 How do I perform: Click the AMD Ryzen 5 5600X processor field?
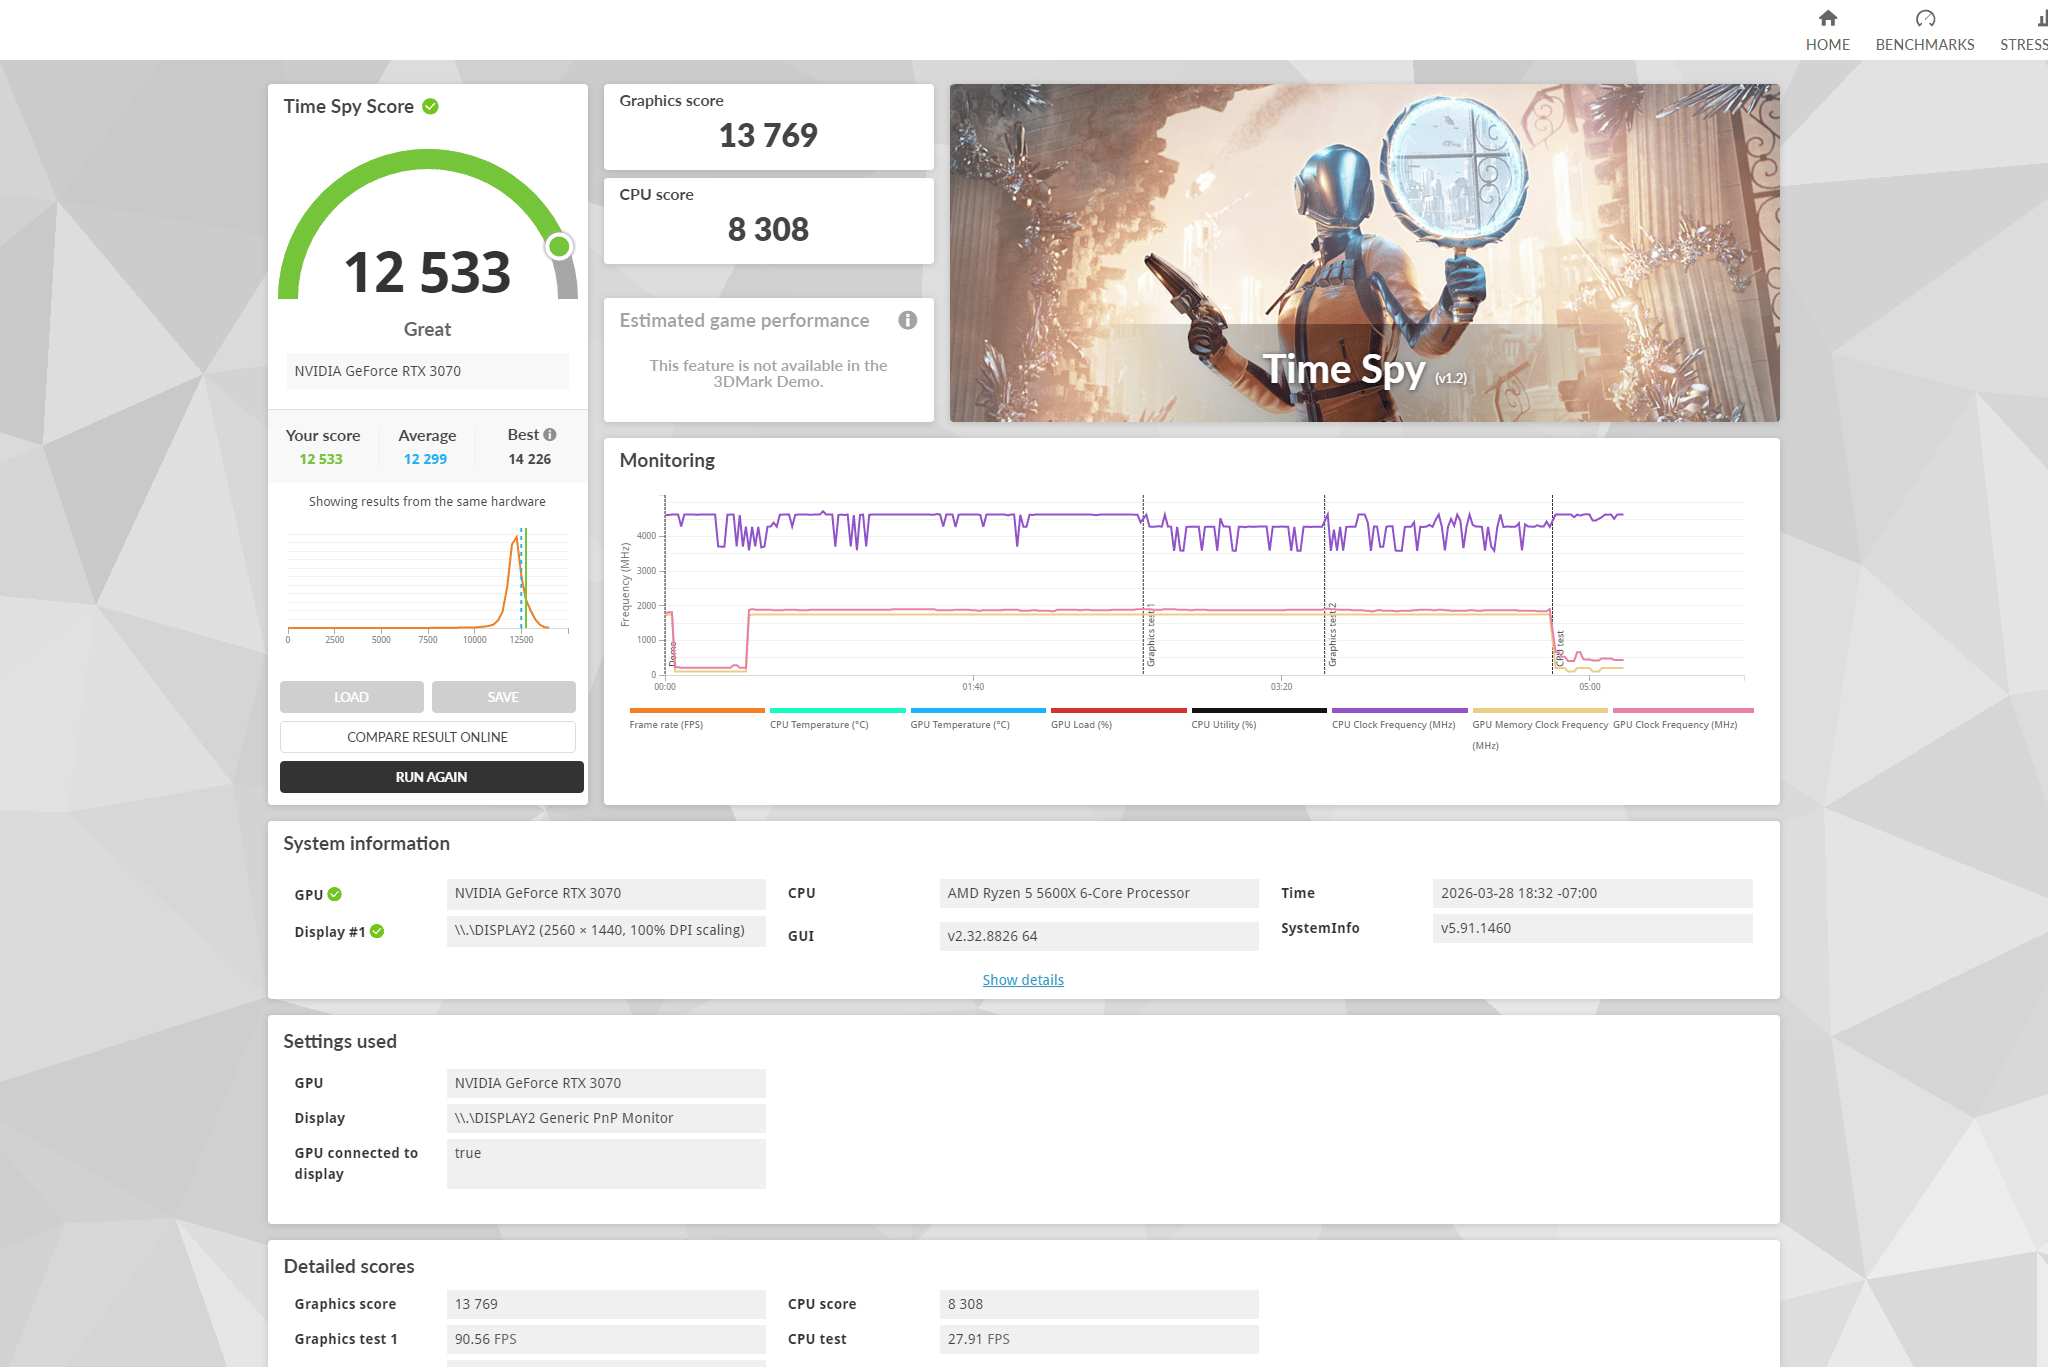1099,893
